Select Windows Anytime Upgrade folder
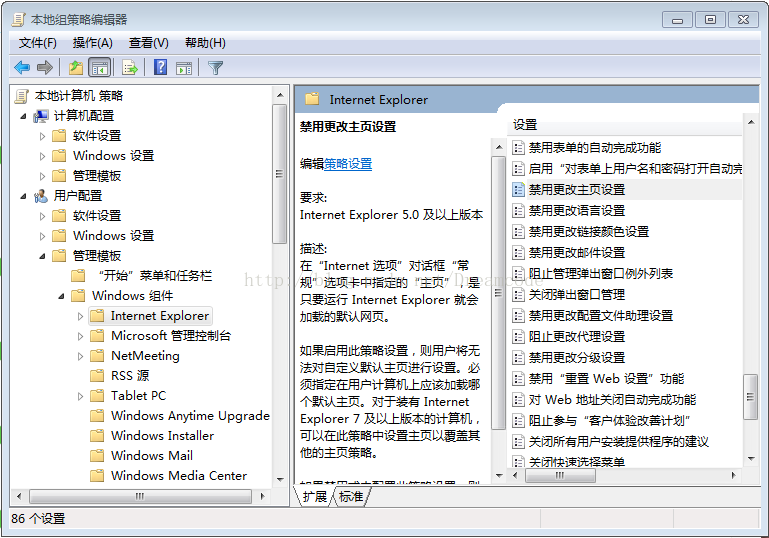Viewport: 769px width, 538px height. [190, 416]
